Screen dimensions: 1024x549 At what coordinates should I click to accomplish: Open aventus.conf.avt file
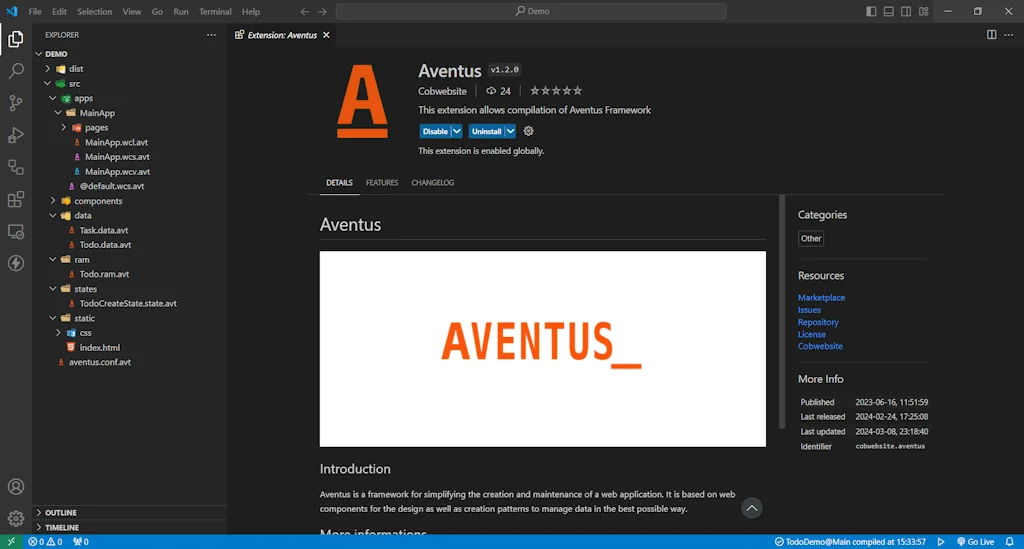[100, 362]
